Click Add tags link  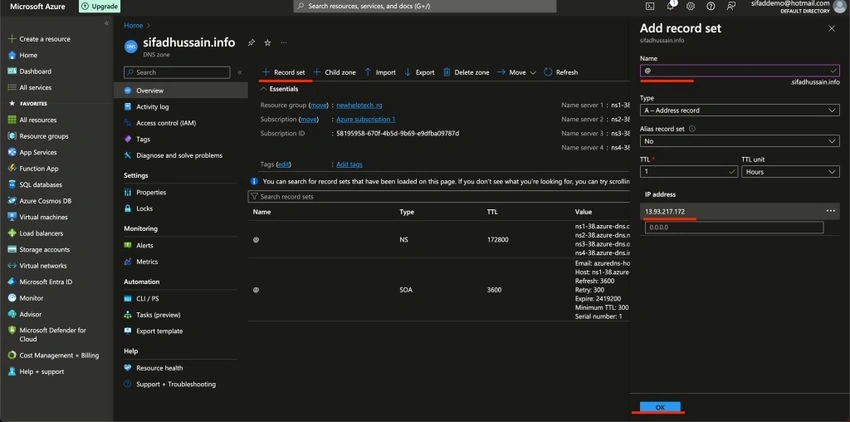(x=349, y=164)
